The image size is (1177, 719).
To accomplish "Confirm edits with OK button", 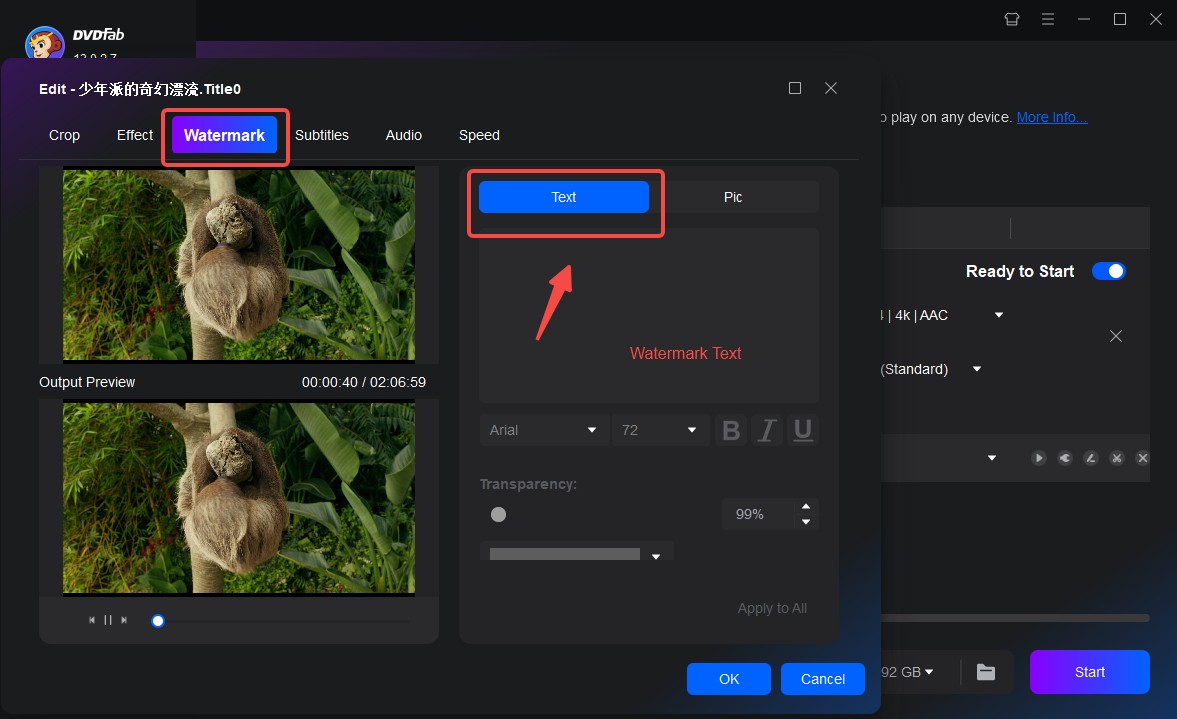I will coord(729,678).
